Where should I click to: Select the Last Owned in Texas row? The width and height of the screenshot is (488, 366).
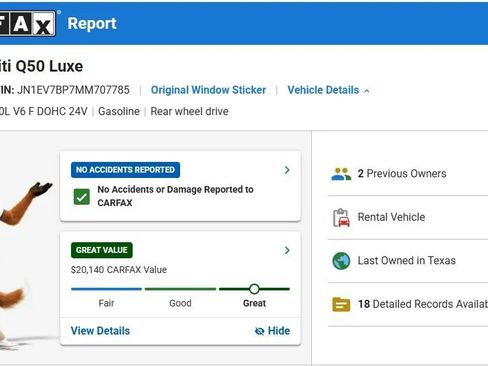408,261
